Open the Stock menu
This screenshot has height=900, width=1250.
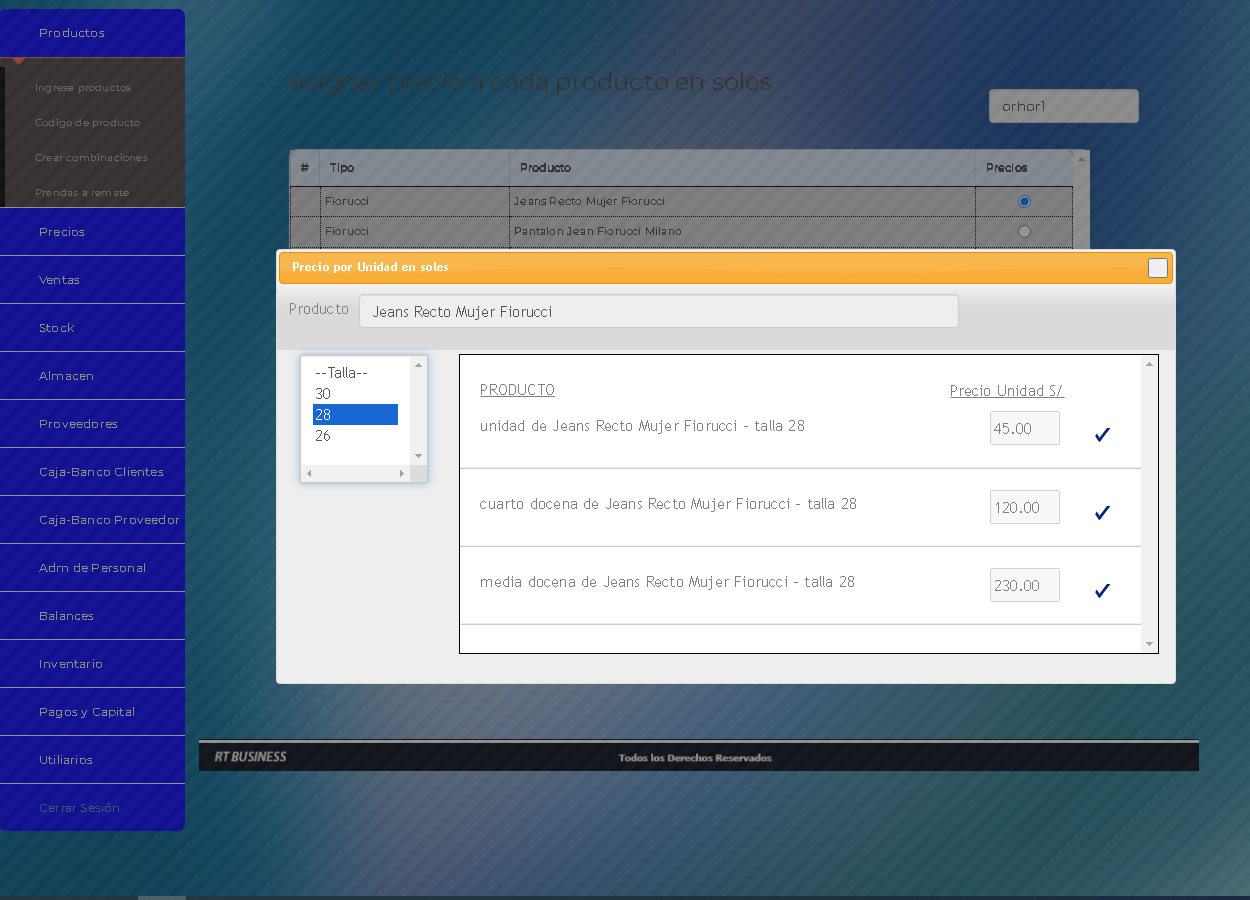point(57,328)
